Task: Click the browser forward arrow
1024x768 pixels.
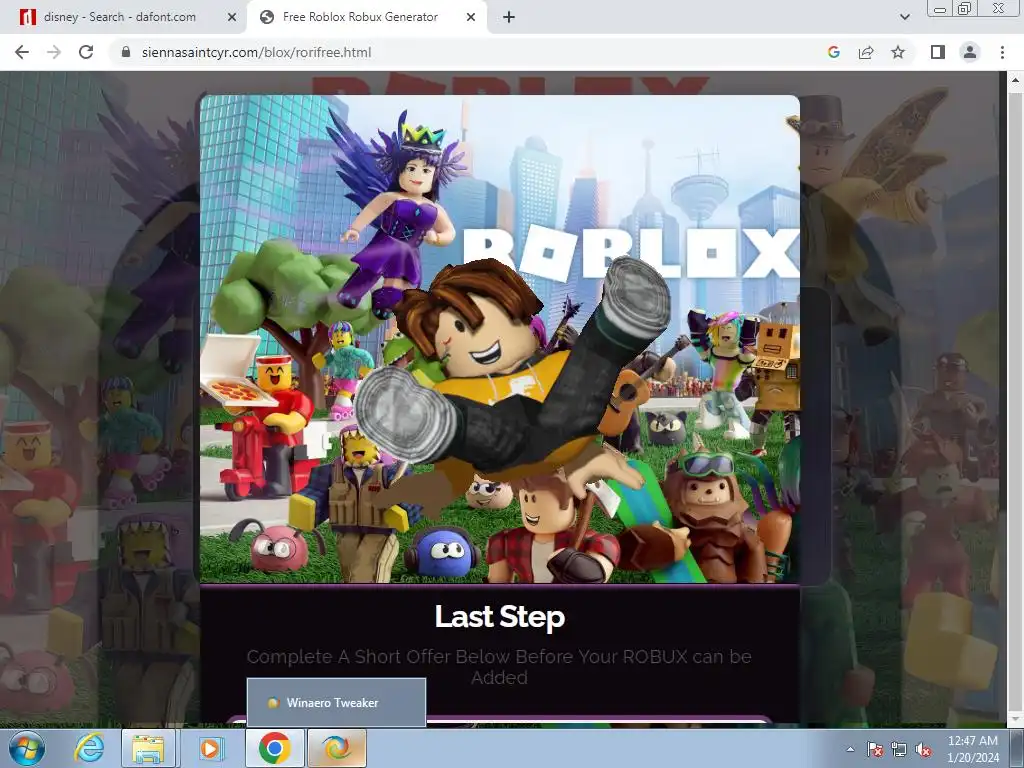Action: click(x=54, y=52)
